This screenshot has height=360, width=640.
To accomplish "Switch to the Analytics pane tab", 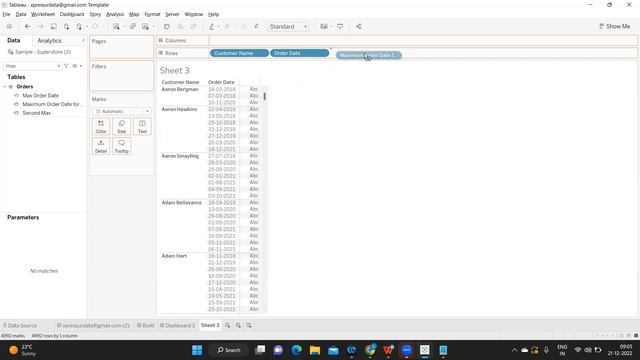I will pos(49,40).
